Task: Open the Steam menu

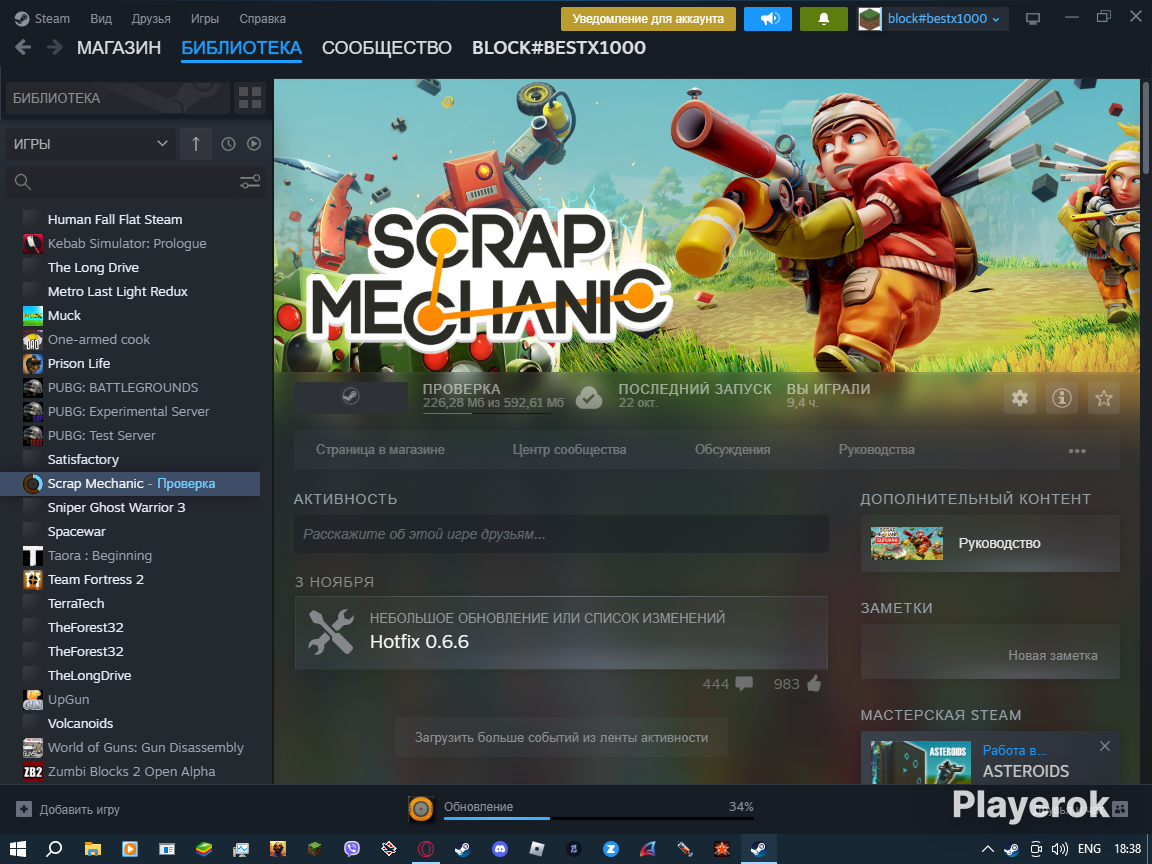Action: click(x=42, y=18)
